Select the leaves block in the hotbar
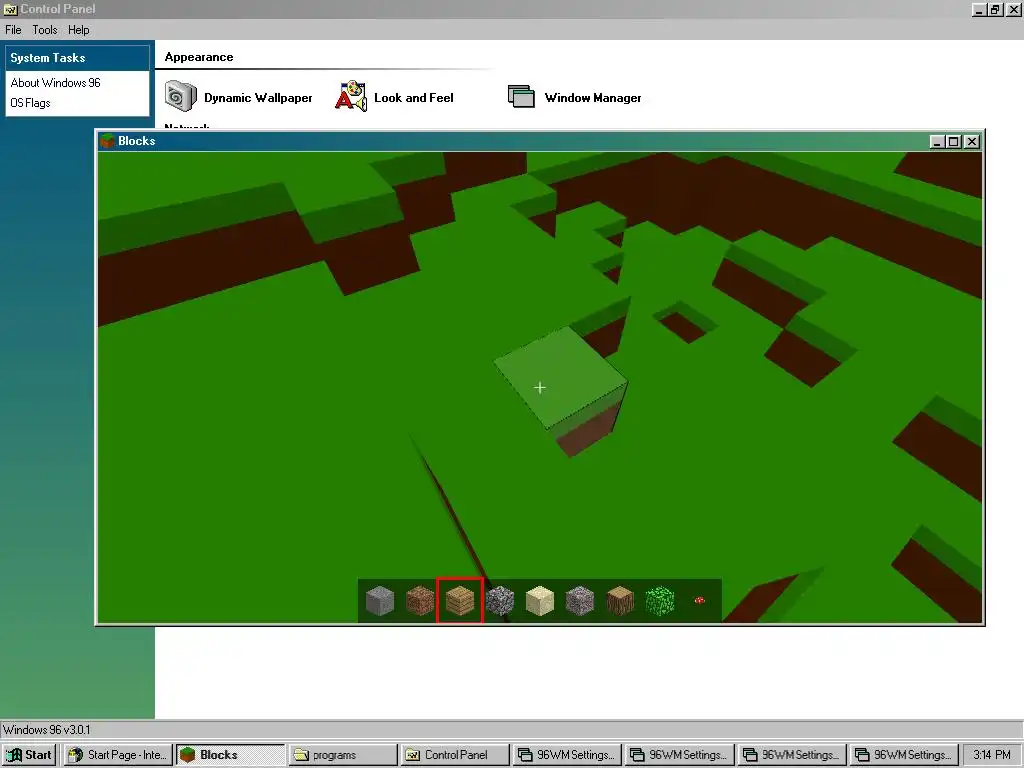This screenshot has width=1024, height=768. tap(660, 601)
